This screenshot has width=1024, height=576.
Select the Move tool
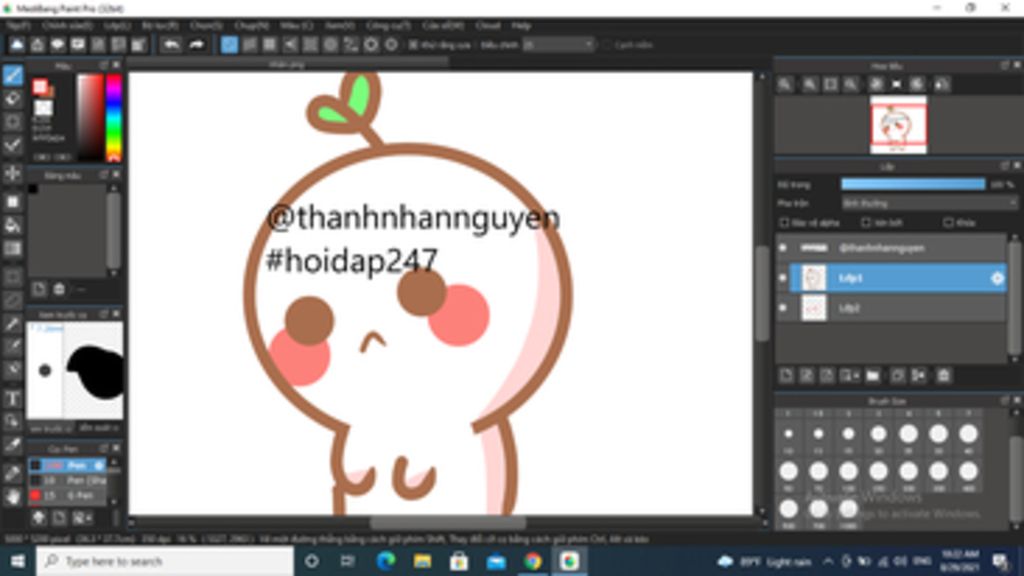tap(12, 173)
